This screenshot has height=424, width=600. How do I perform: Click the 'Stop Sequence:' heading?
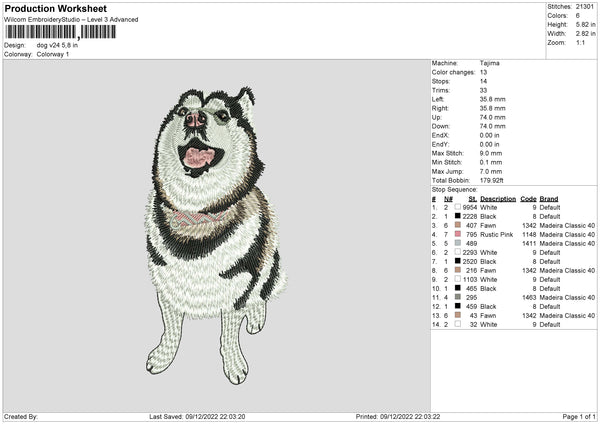pyautogui.click(x=455, y=189)
